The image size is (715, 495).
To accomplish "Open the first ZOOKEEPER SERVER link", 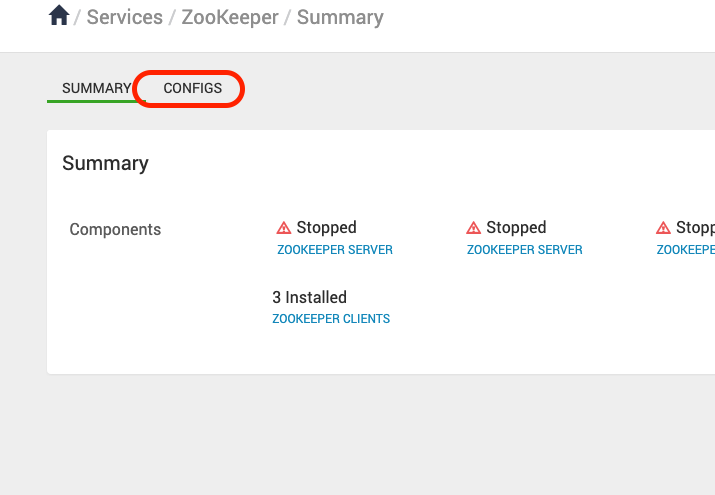I will pyautogui.click(x=335, y=250).
